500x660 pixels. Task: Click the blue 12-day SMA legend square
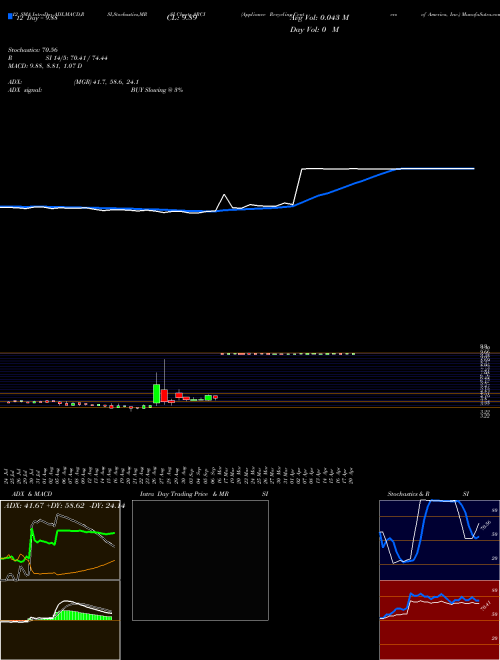(x=10, y=16)
